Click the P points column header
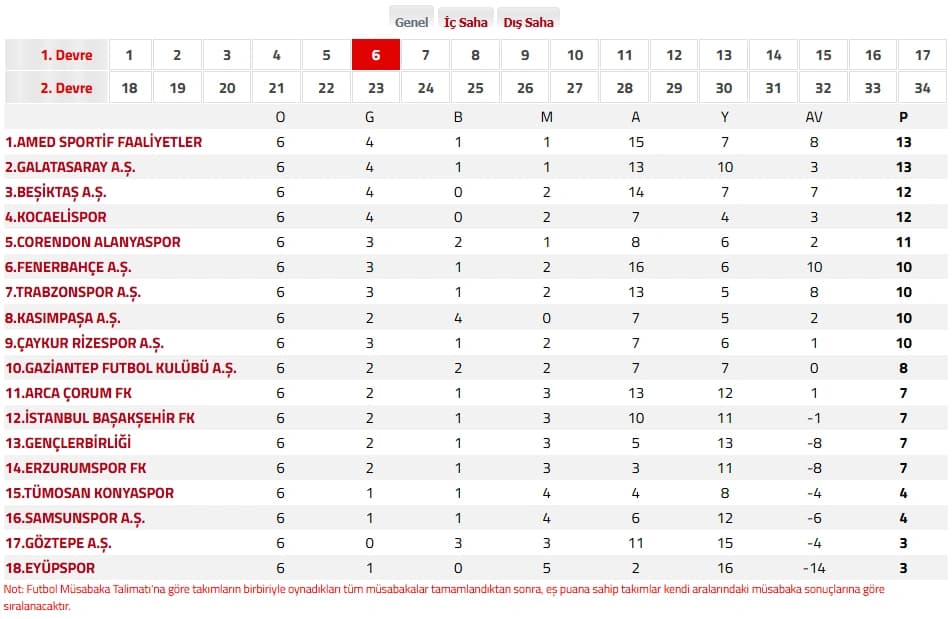The image size is (952, 619). pyautogui.click(x=903, y=117)
